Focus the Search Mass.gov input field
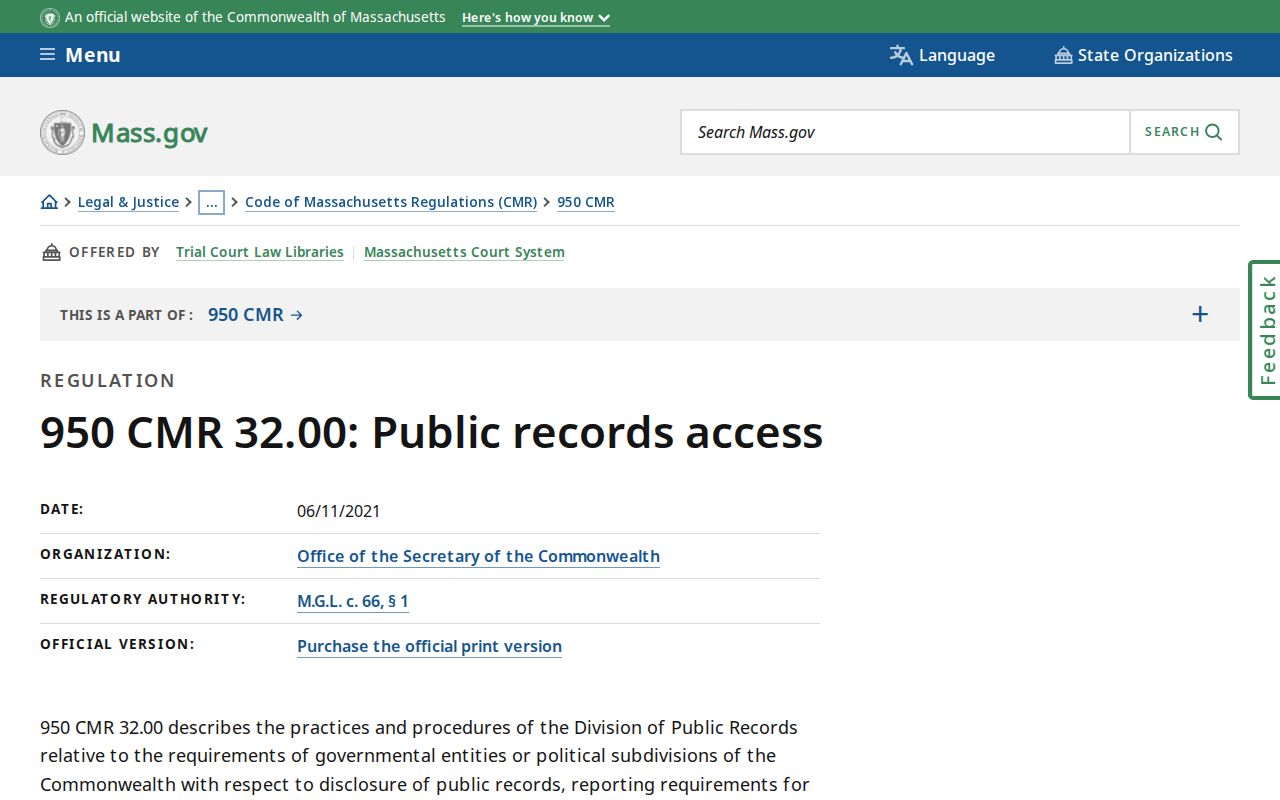This screenshot has width=1280, height=800. [x=905, y=132]
